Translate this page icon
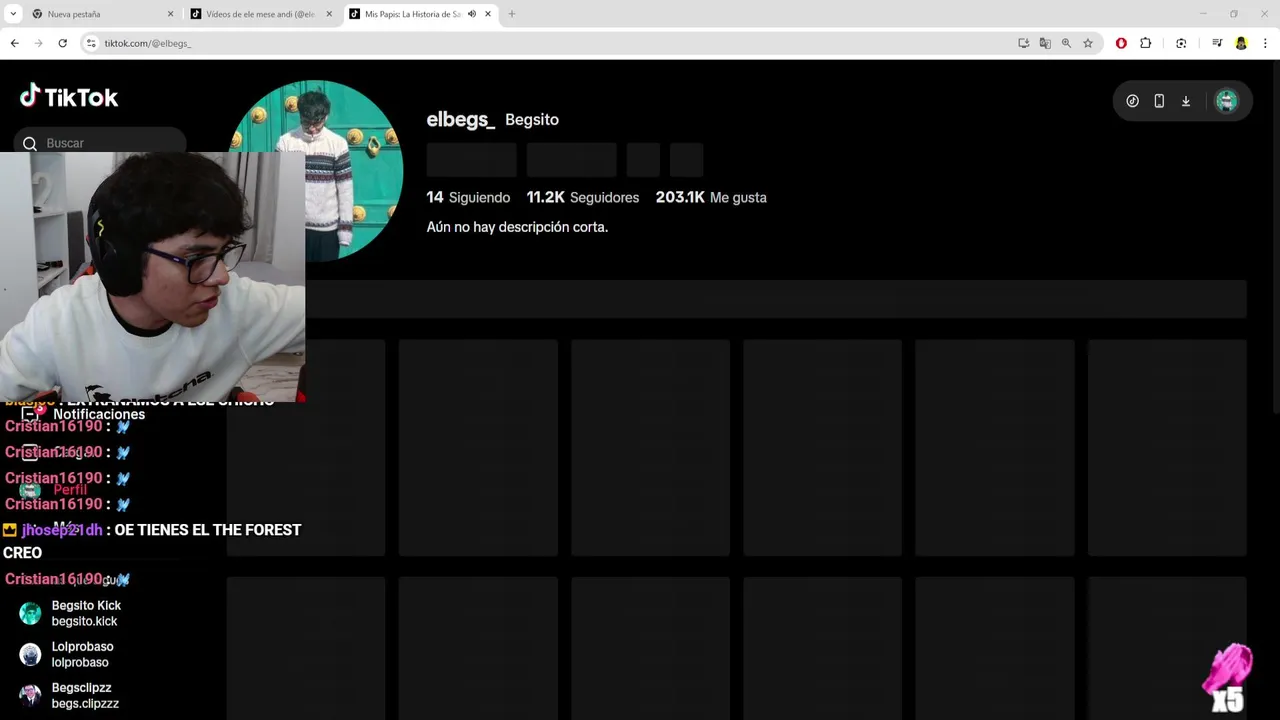The image size is (1280, 720). [1045, 43]
